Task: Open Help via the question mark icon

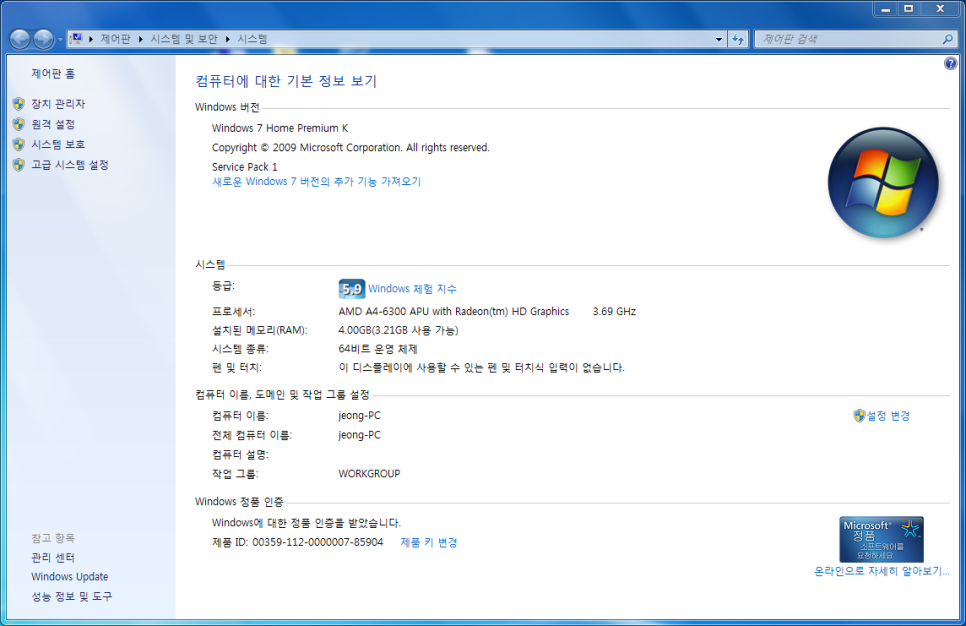Action: tap(950, 63)
